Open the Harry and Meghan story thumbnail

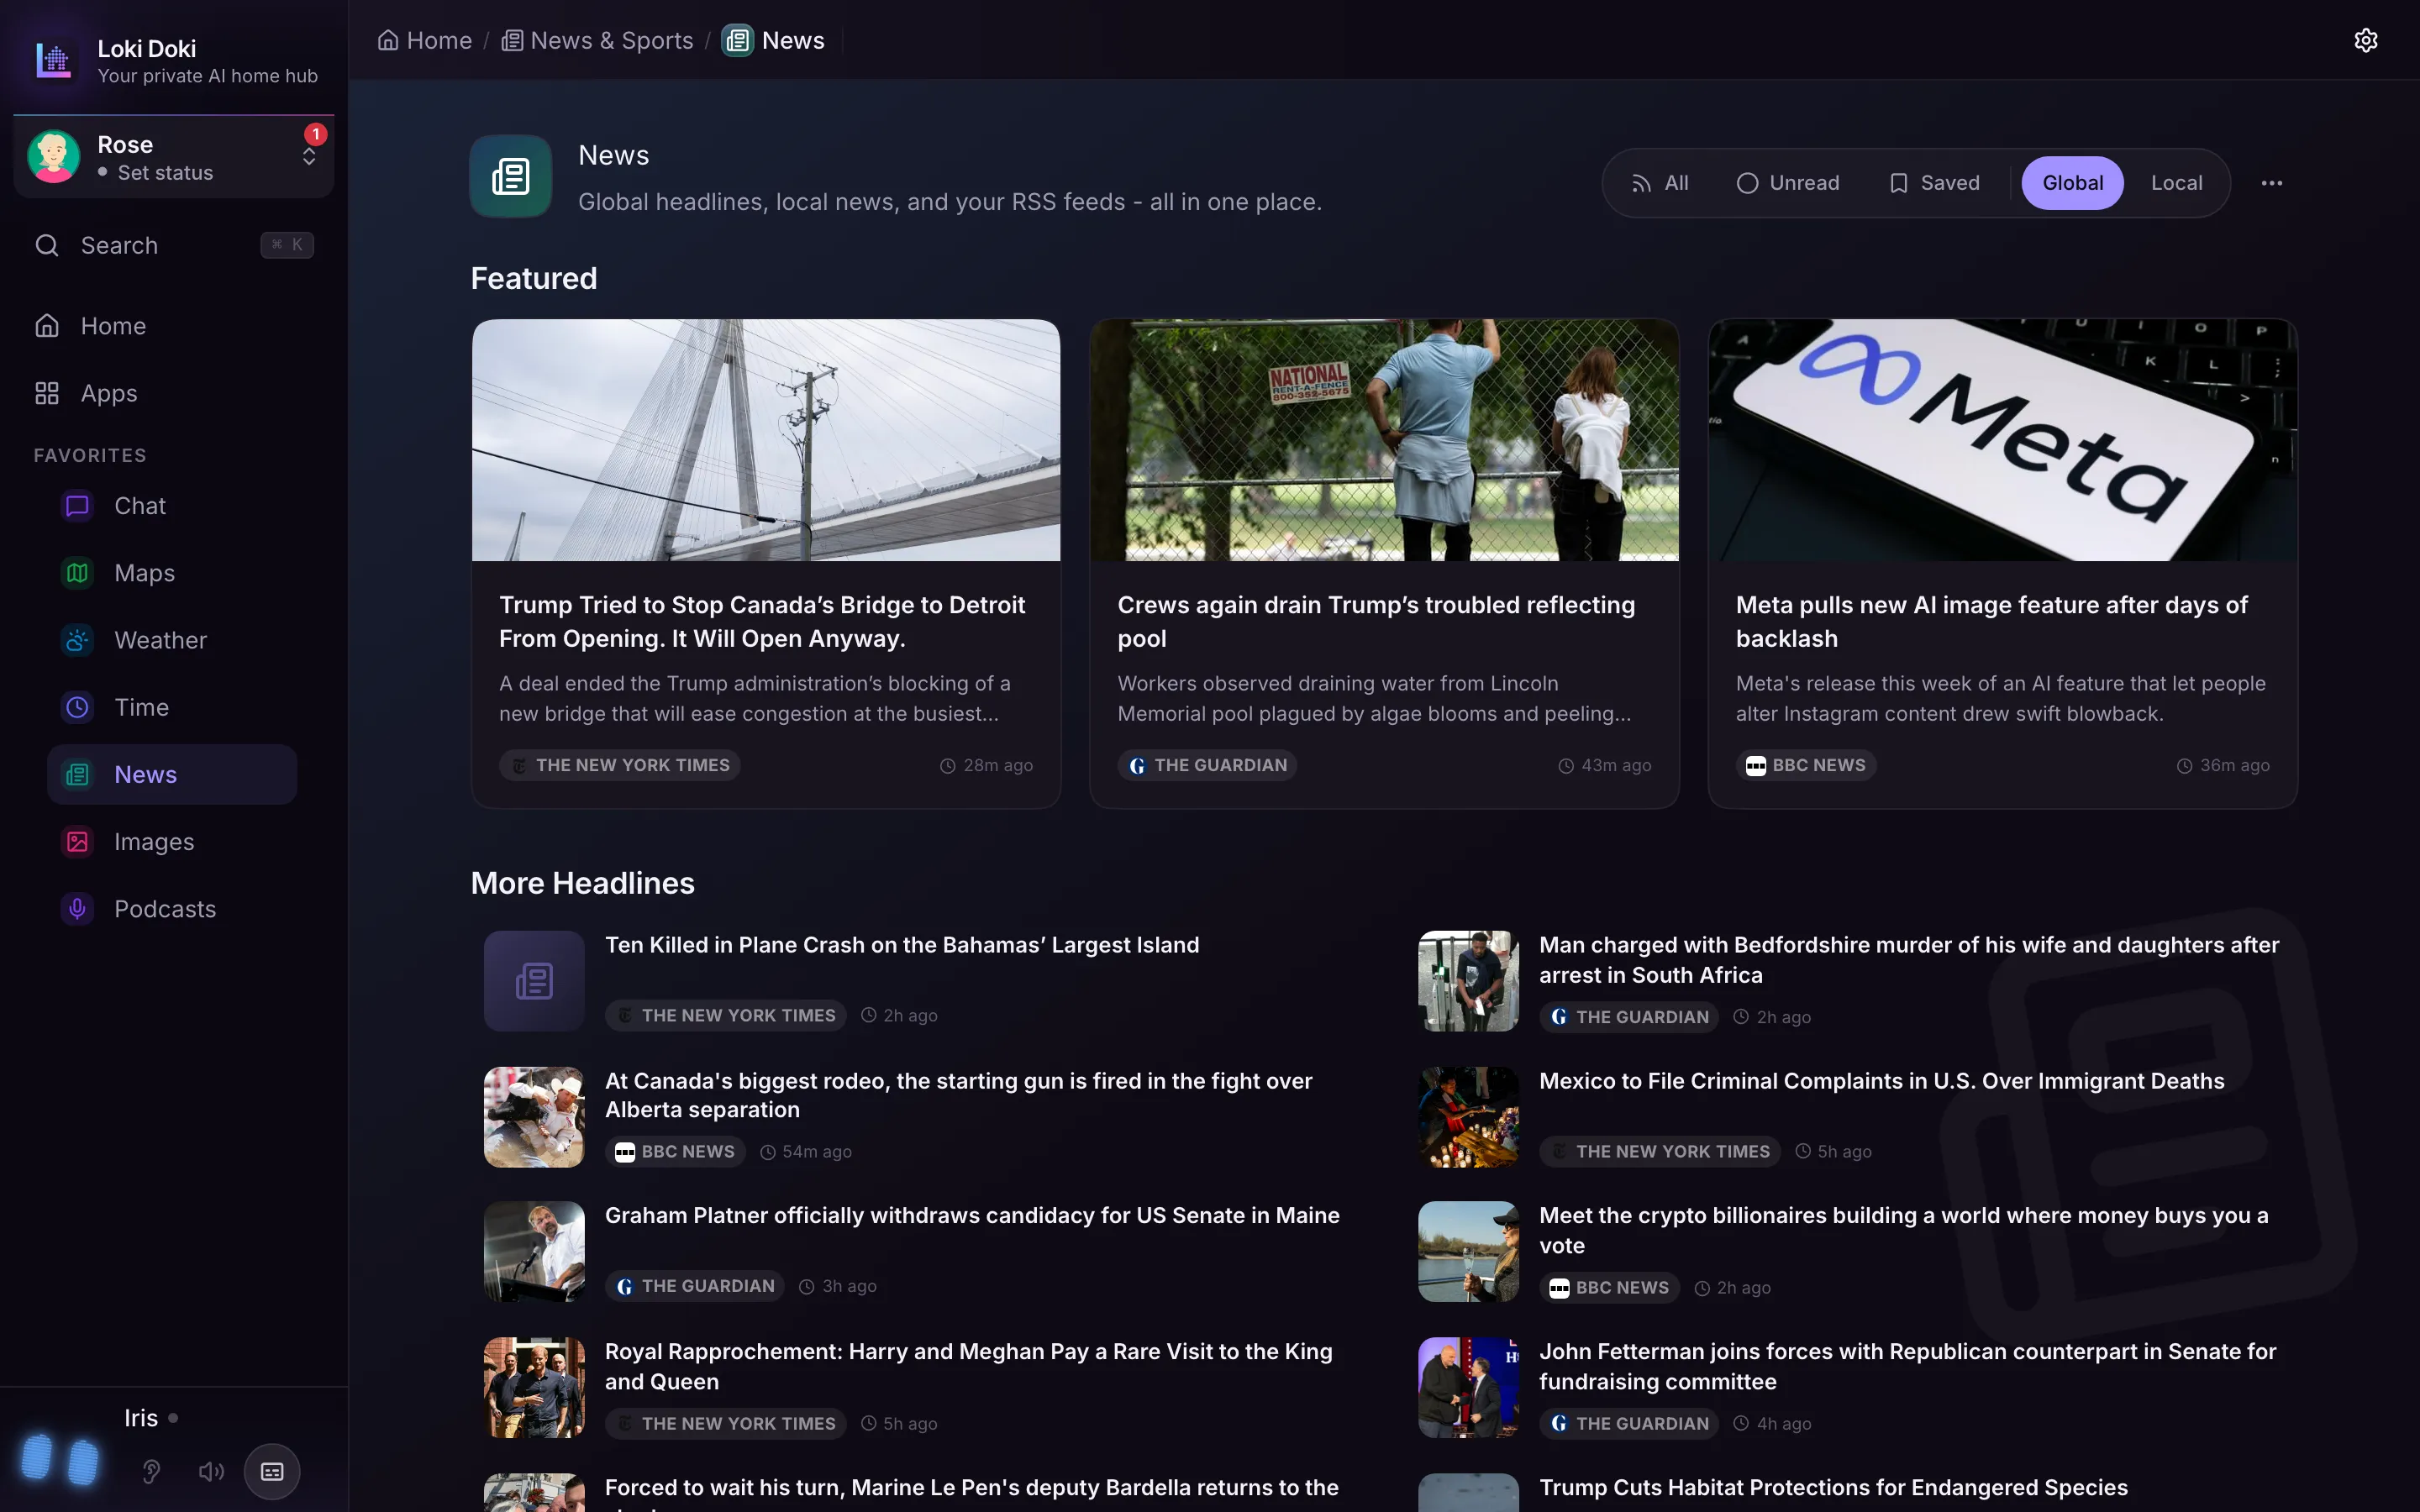coord(534,1387)
